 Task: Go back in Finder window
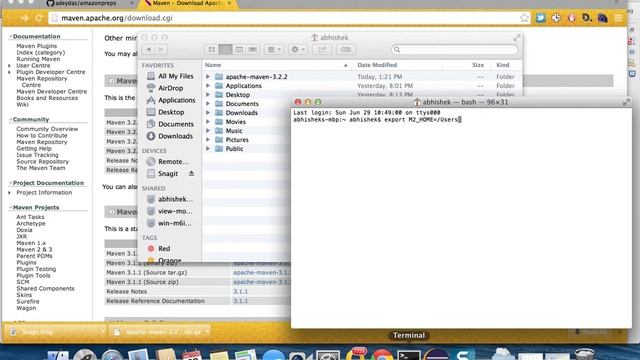(149, 49)
